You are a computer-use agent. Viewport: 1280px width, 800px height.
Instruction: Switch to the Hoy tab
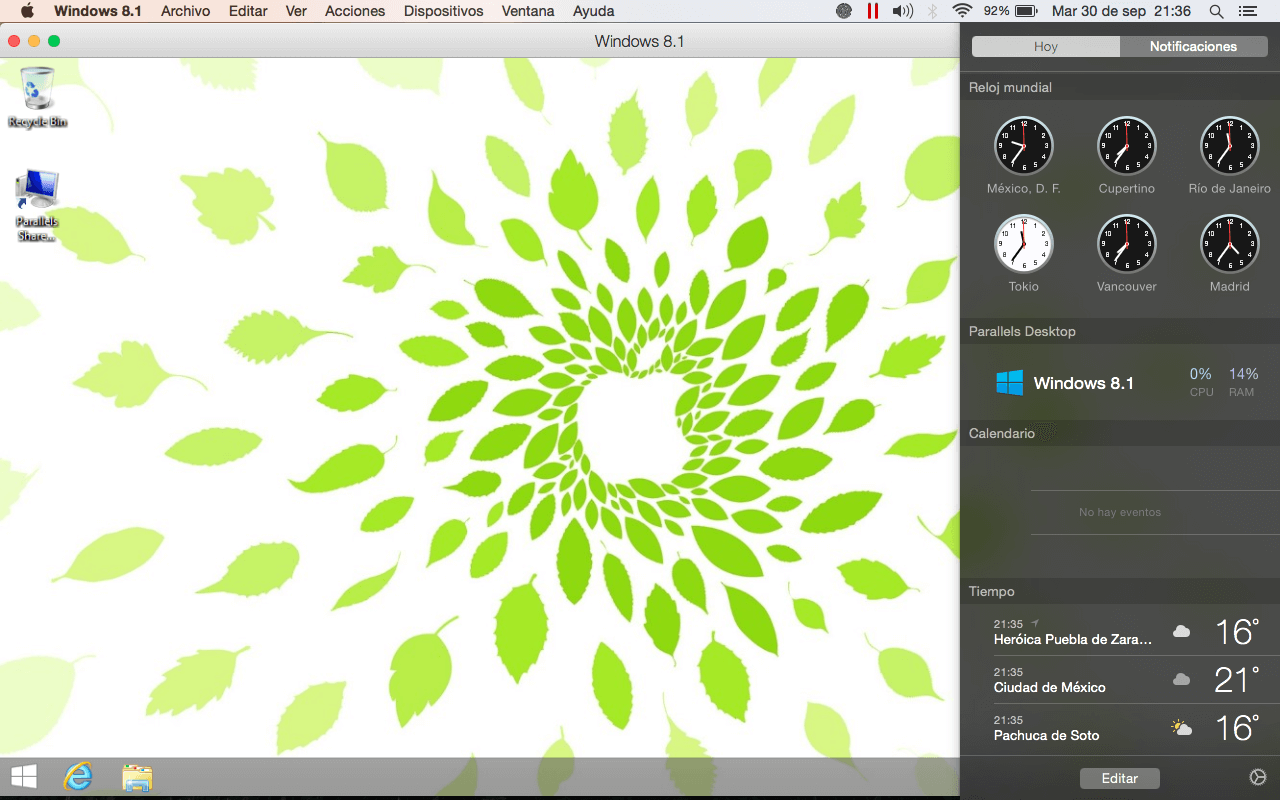1046,47
